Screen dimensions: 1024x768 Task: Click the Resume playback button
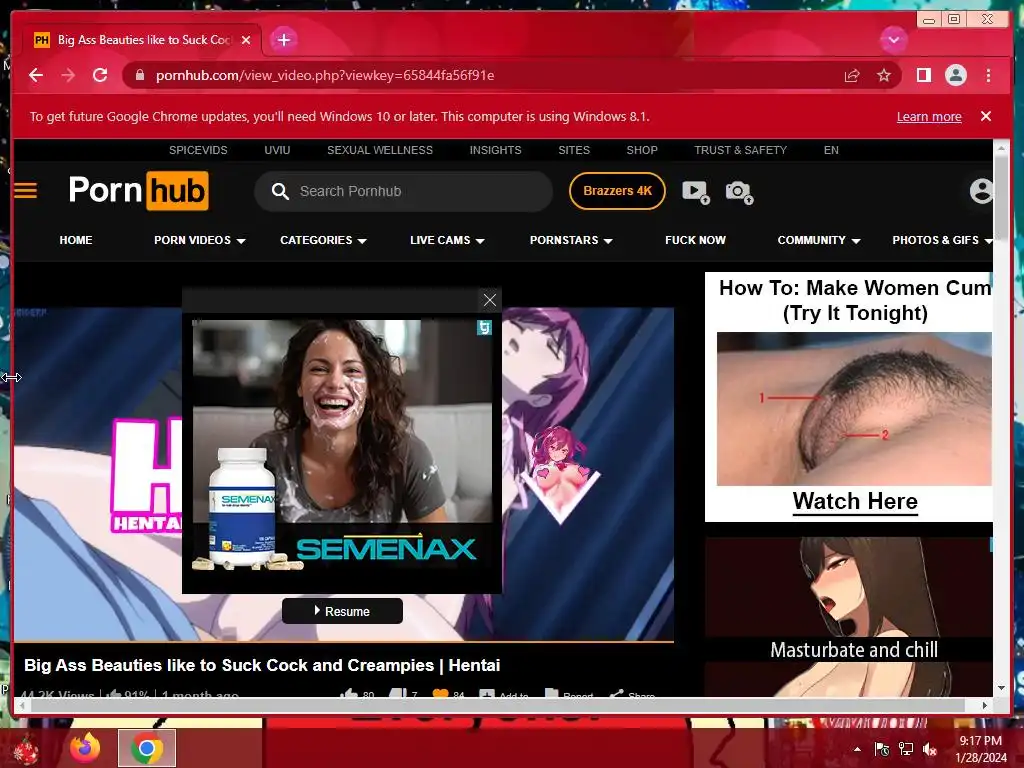(342, 611)
